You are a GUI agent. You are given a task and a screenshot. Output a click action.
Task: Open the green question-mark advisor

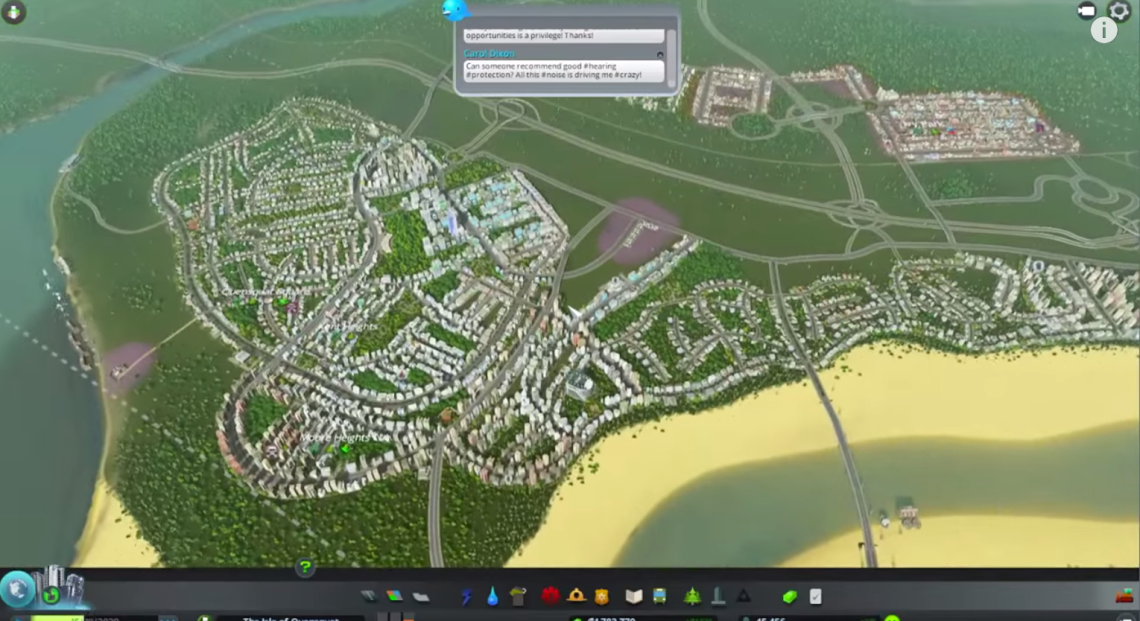click(305, 566)
